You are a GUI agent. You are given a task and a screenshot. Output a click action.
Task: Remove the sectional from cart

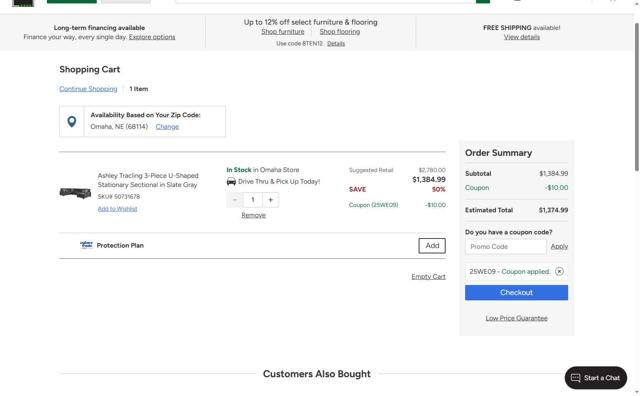253,215
